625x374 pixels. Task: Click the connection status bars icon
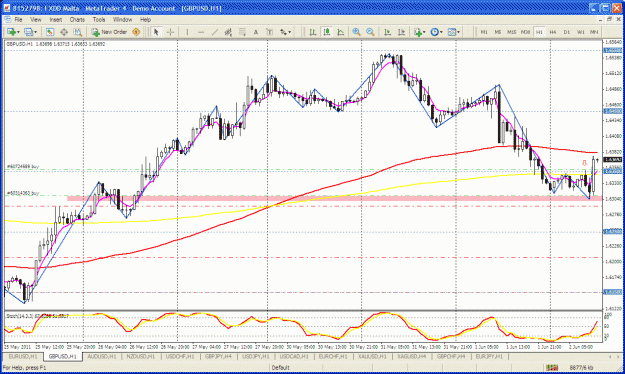(552, 368)
